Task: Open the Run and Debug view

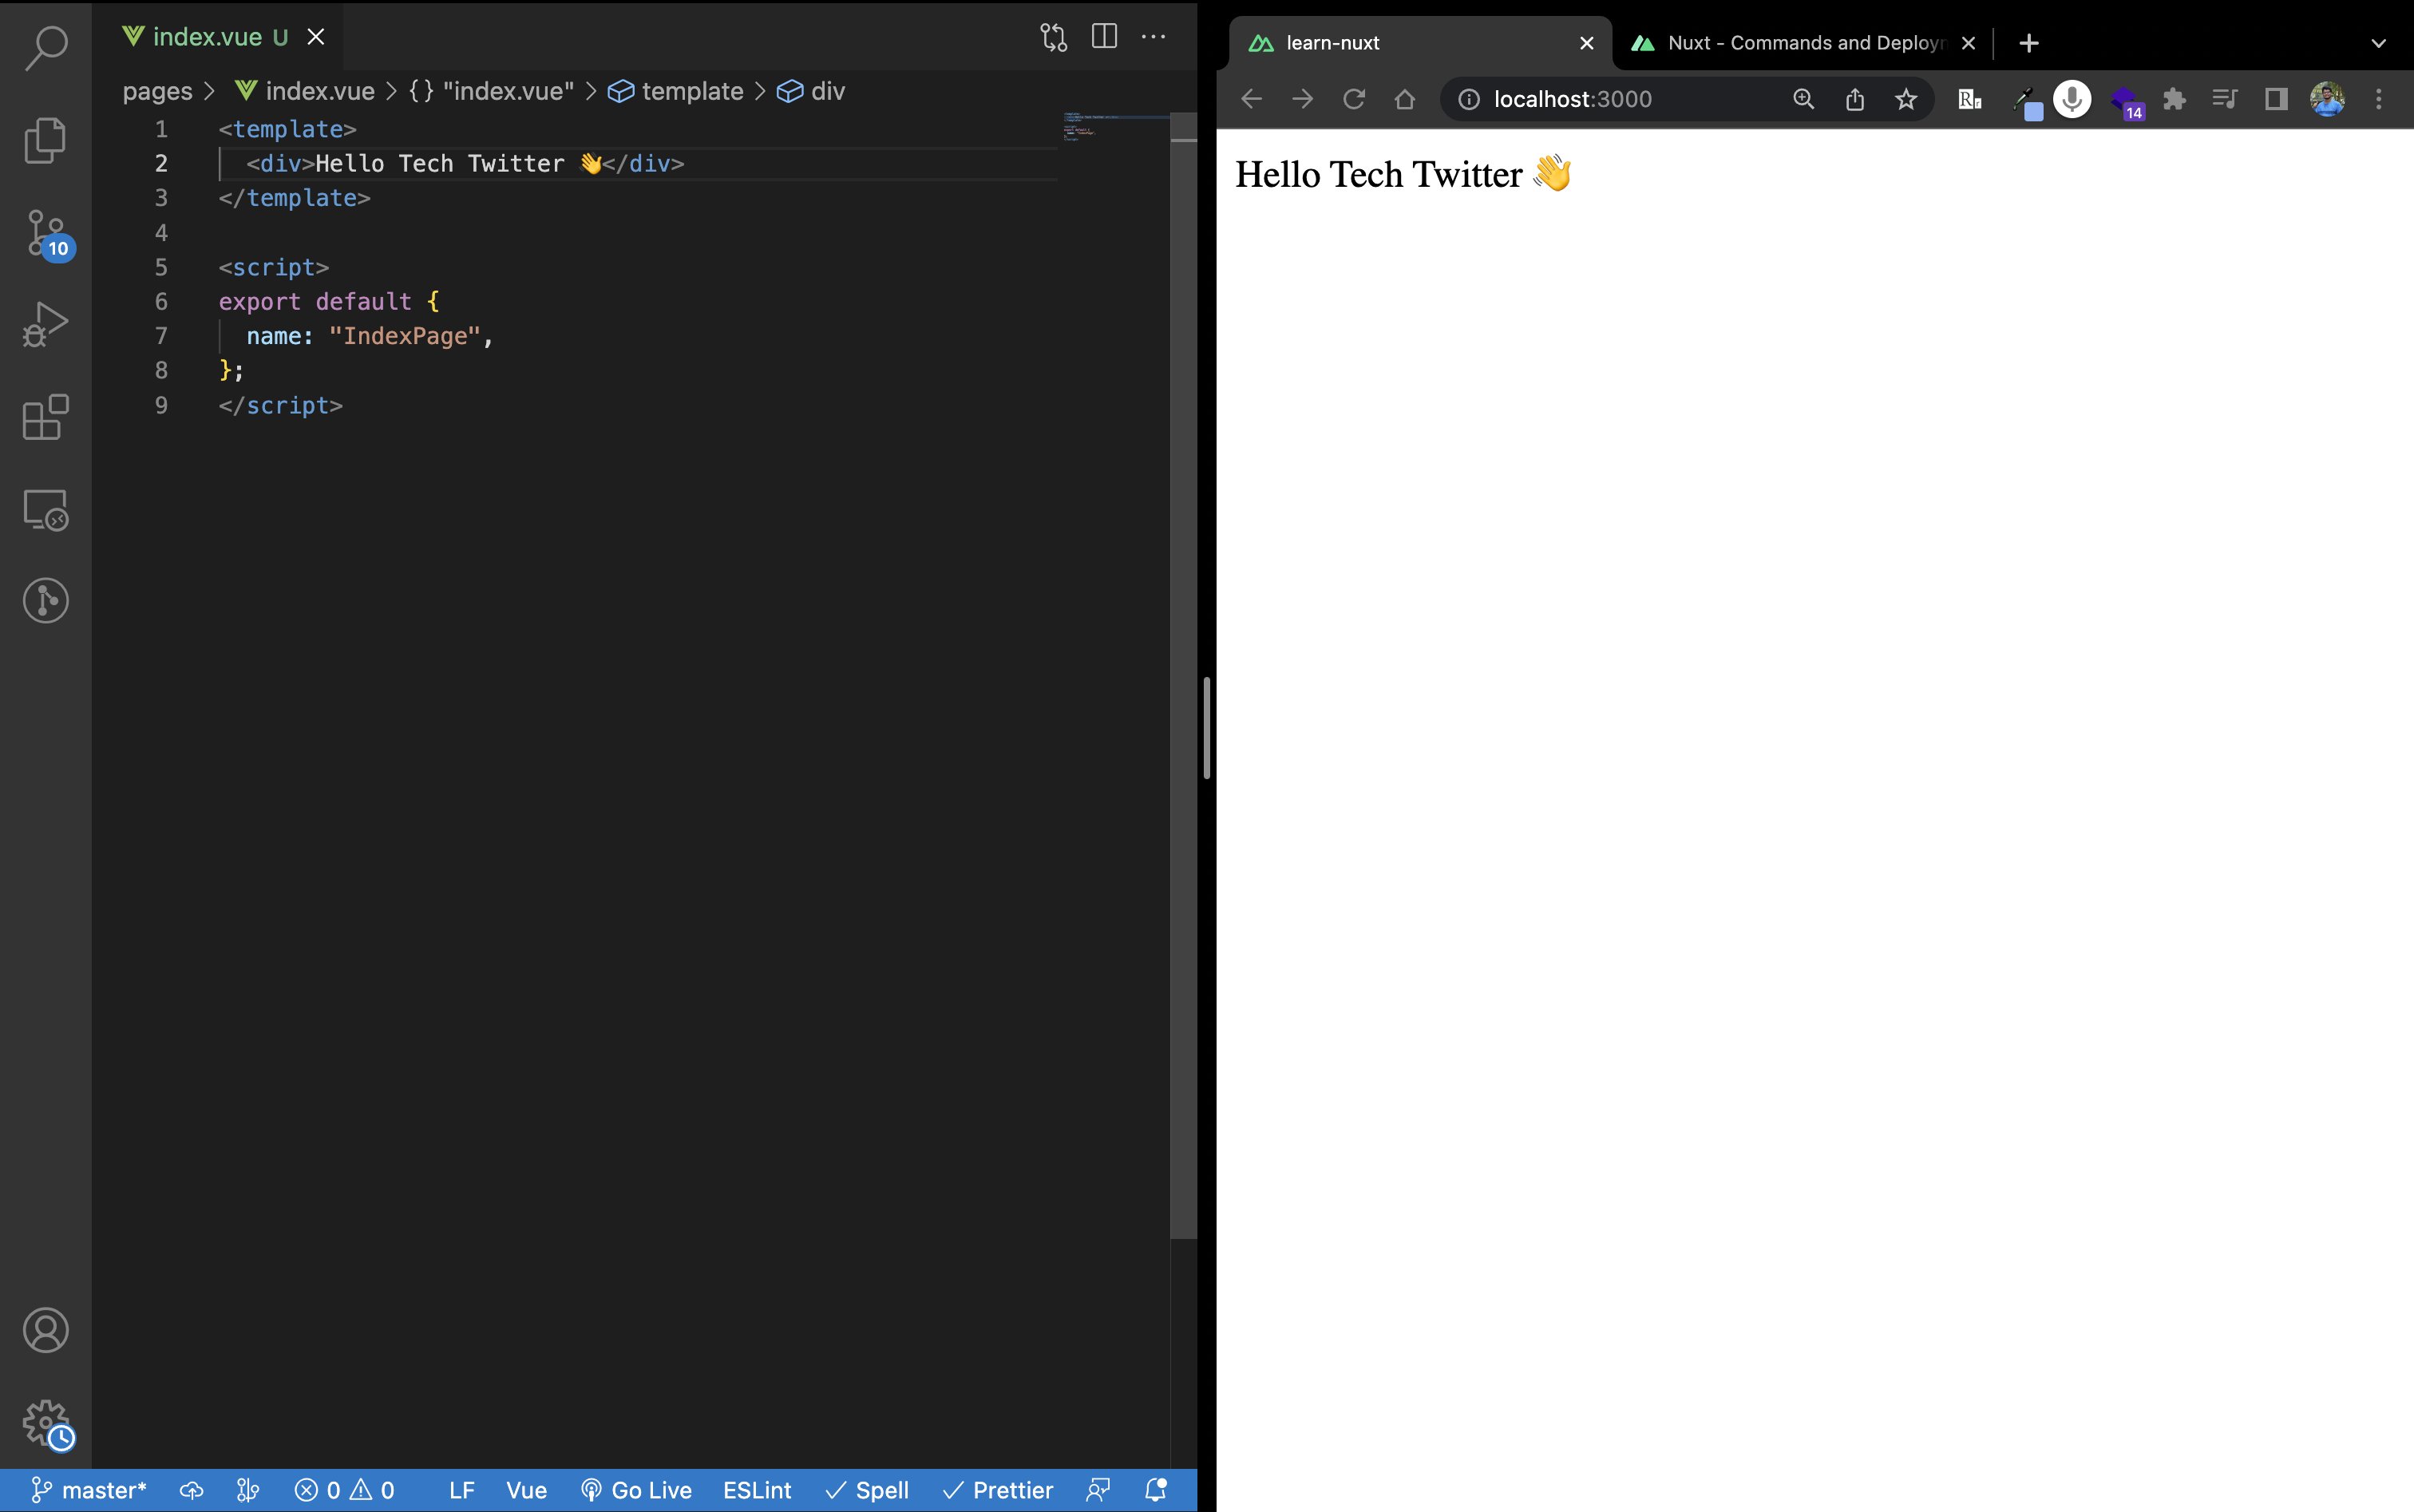Action: (x=46, y=324)
